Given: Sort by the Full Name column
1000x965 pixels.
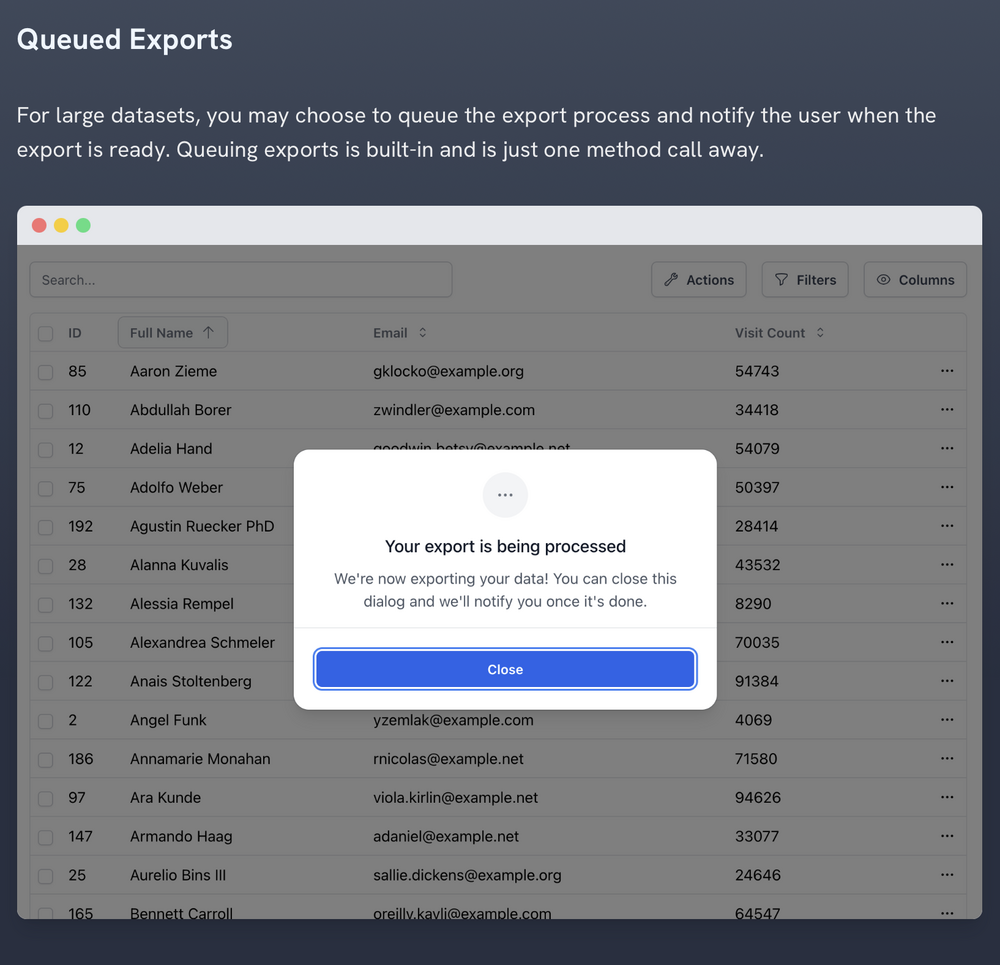Looking at the screenshot, I should pyautogui.click(x=172, y=332).
